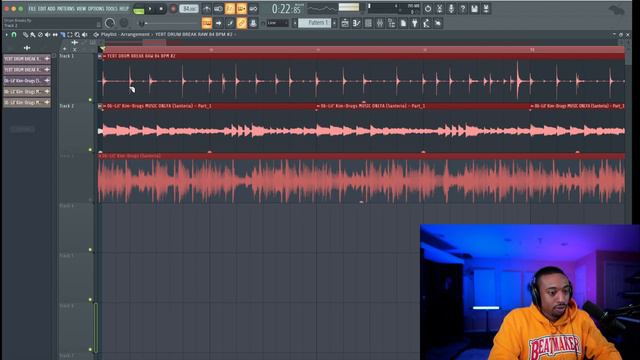This screenshot has width=640, height=360.
Task: Toggle wait for input before playing
Action: click(x=218, y=9)
